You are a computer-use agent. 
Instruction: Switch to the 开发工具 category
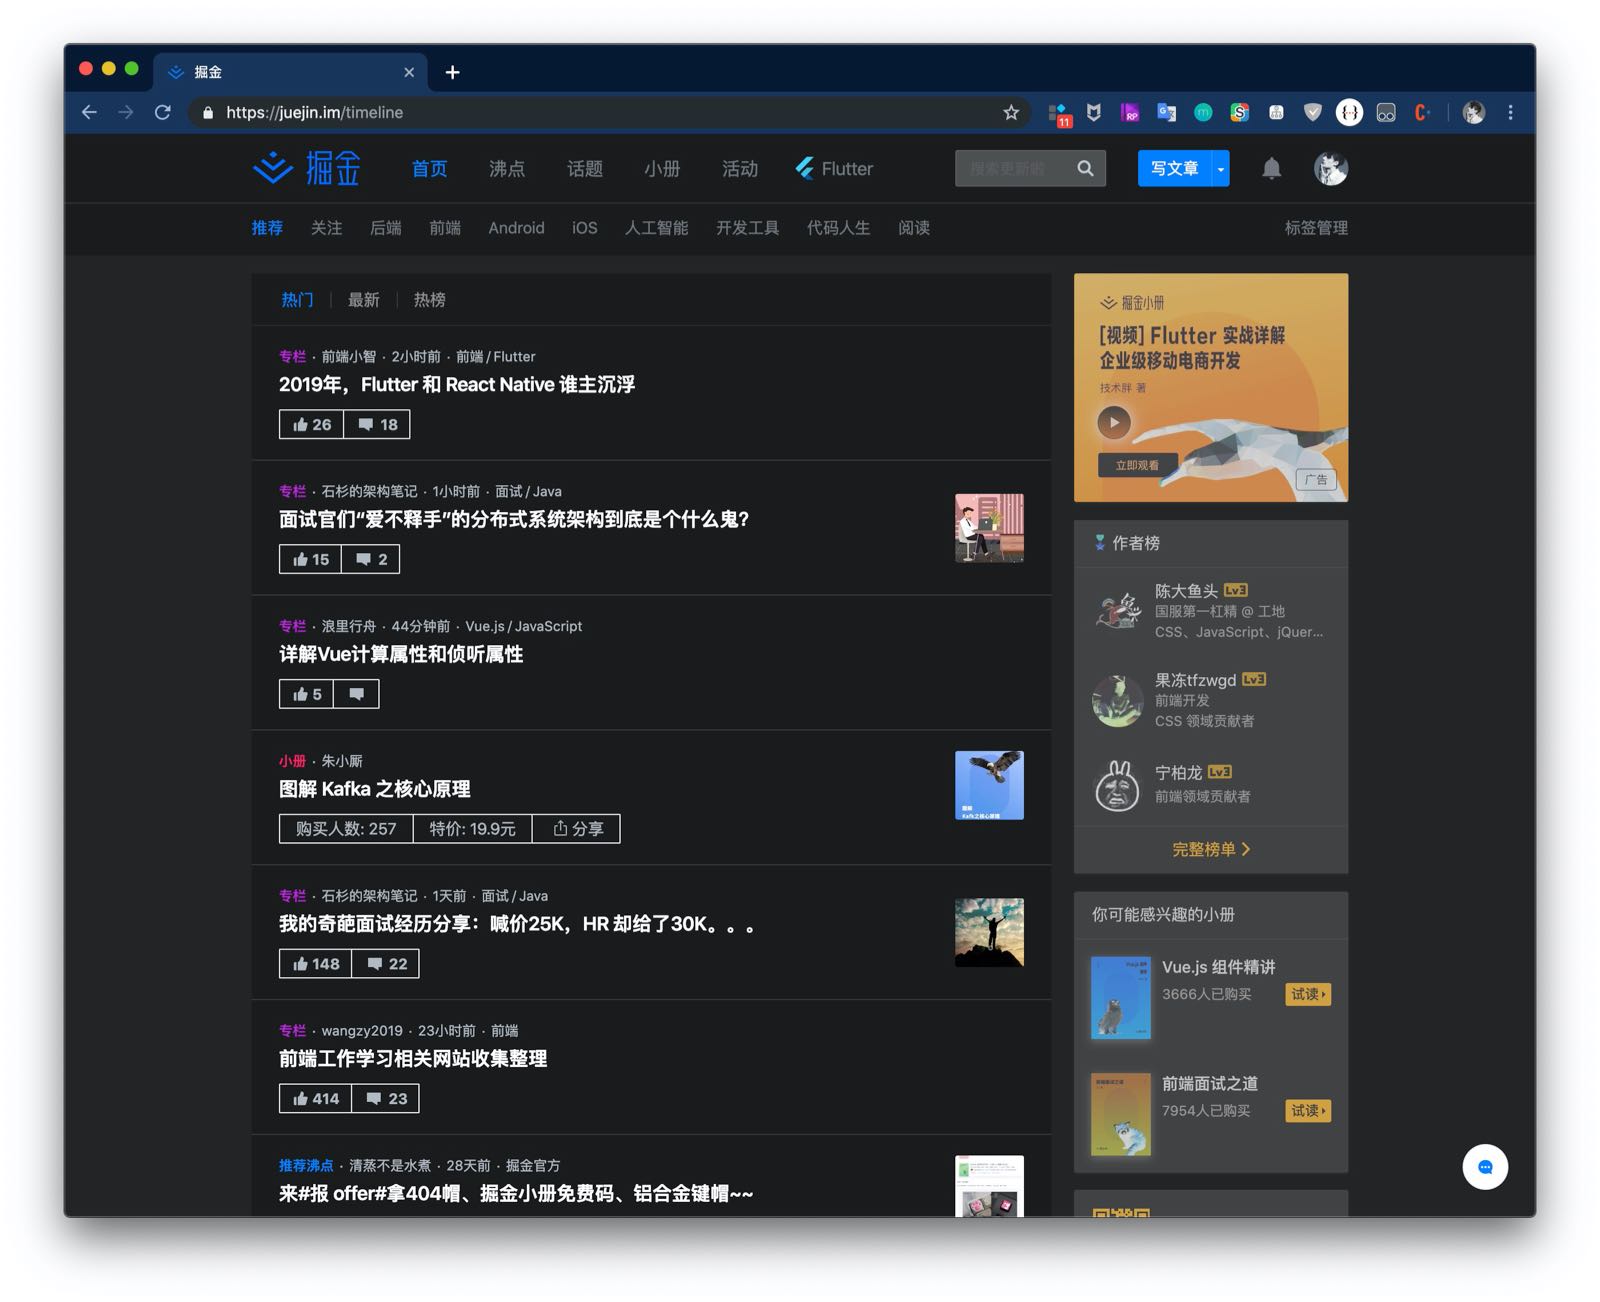point(748,228)
